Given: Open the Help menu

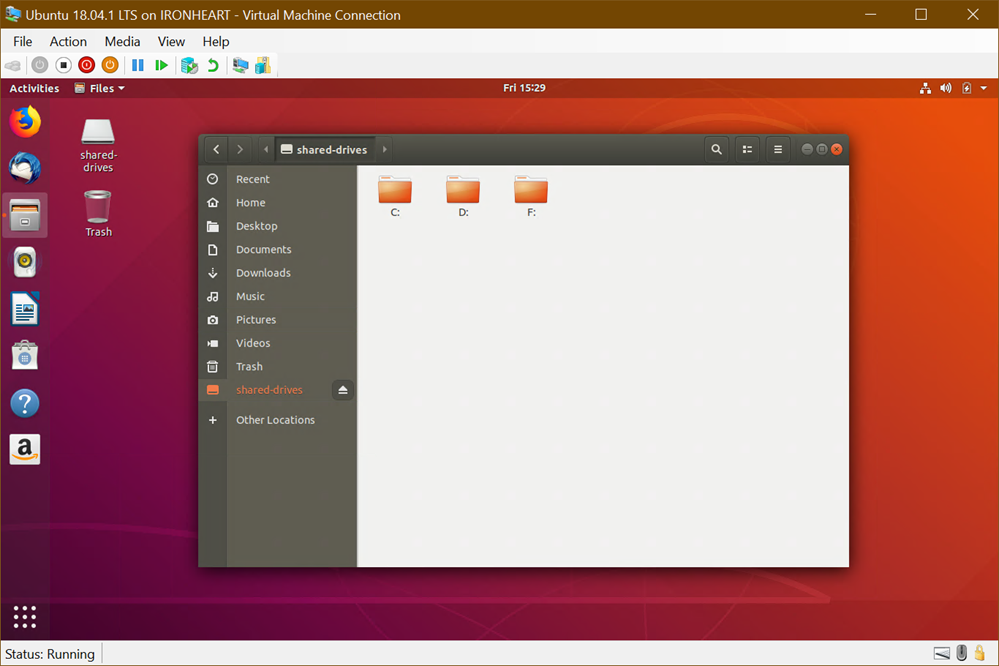Looking at the screenshot, I should point(216,41).
